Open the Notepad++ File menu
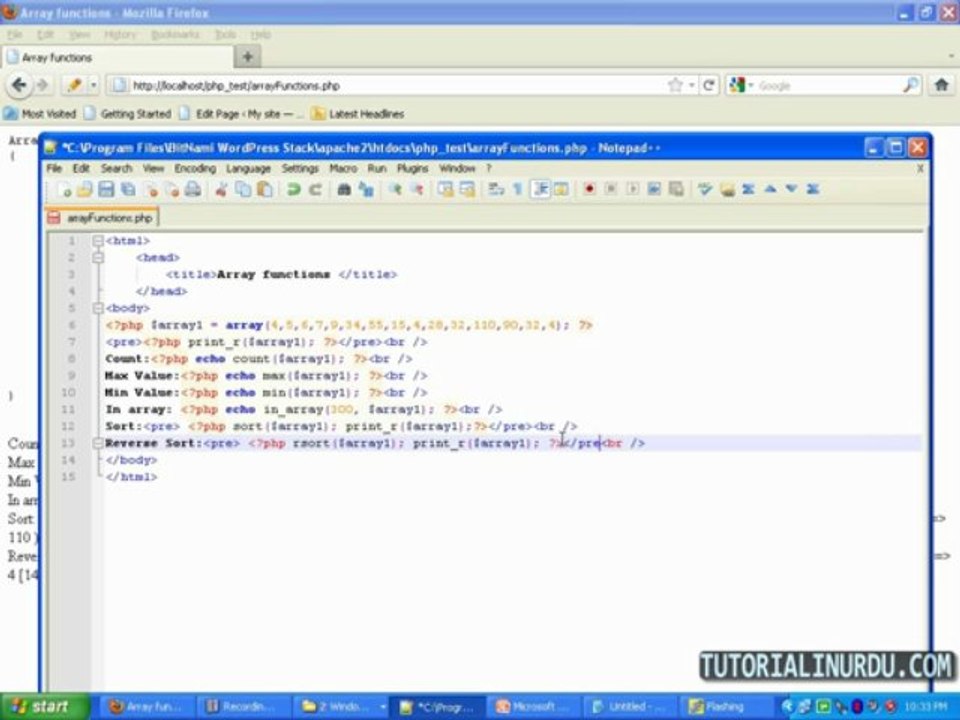The width and height of the screenshot is (960, 720). (54, 168)
